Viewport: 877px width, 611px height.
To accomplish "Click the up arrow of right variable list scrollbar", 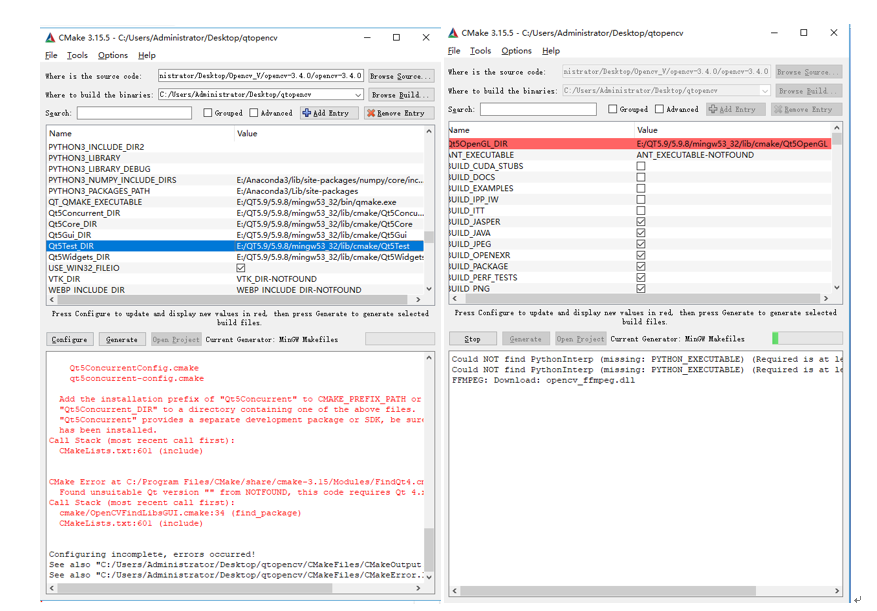I will [837, 128].
